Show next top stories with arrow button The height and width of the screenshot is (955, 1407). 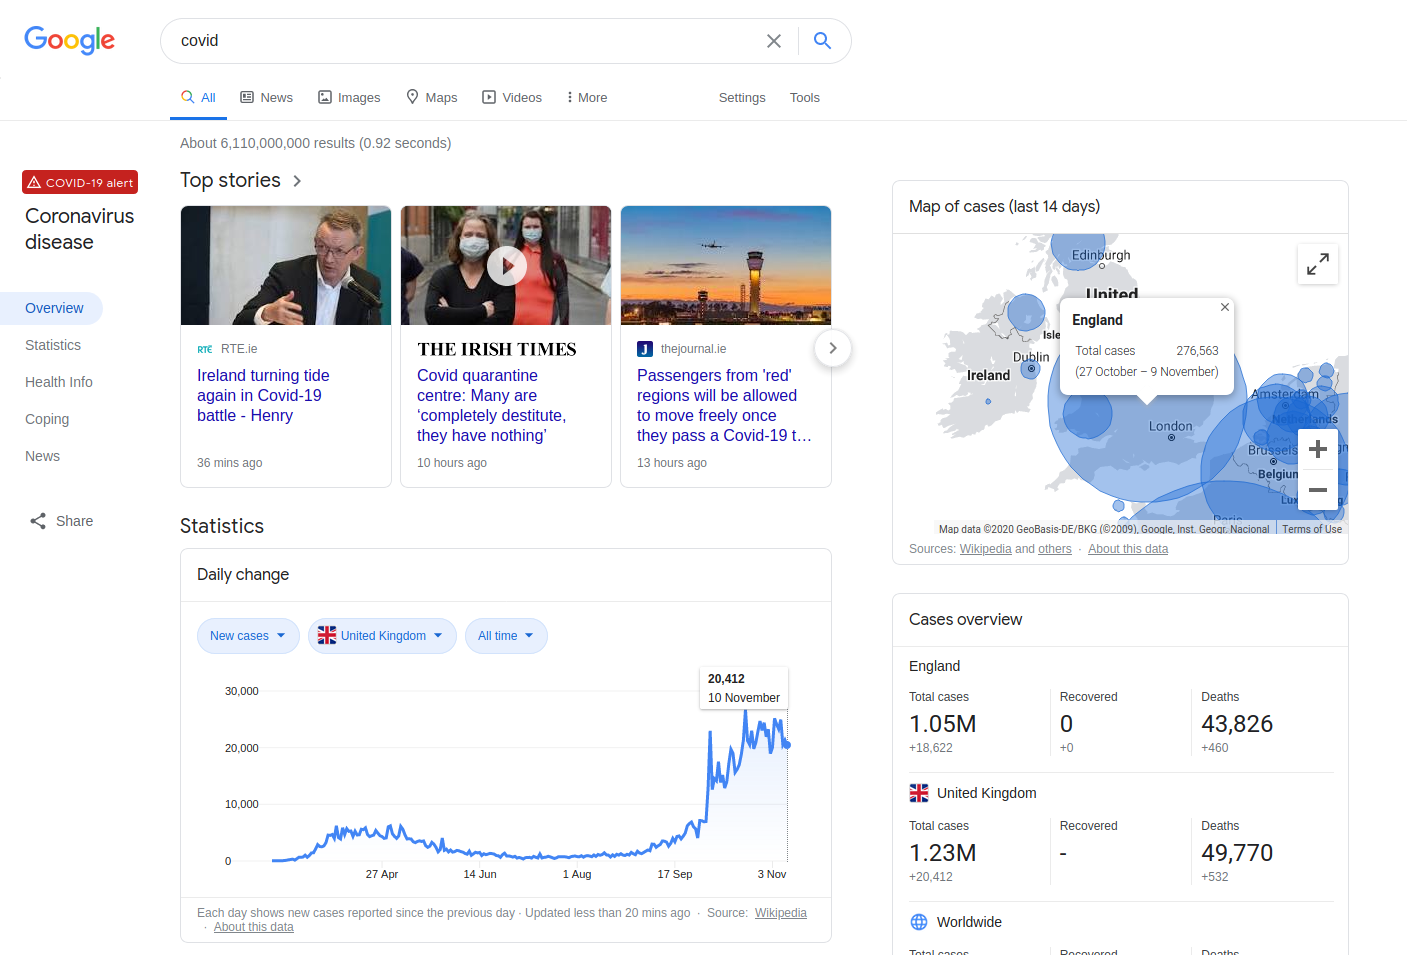832,348
